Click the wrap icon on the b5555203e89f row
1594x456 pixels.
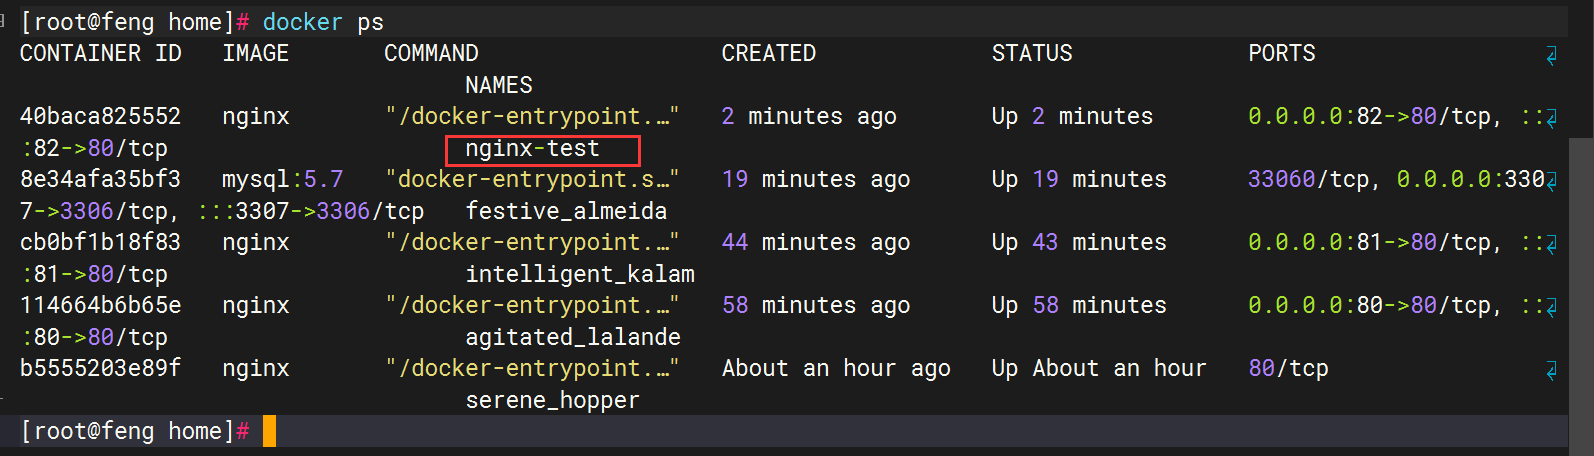(x=1551, y=371)
